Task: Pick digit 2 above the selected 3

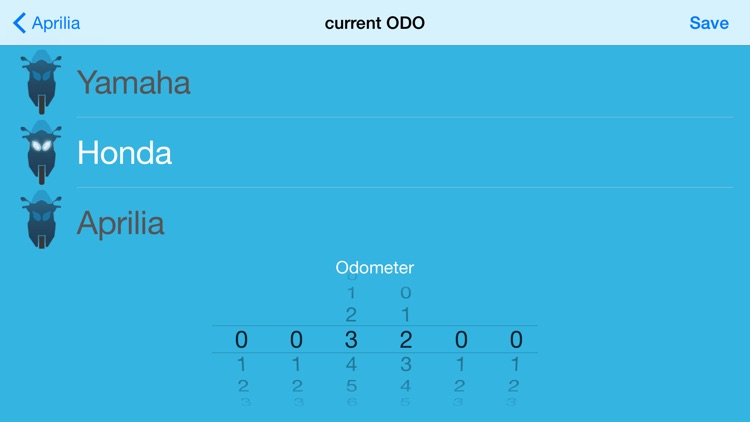Action: click(x=351, y=314)
